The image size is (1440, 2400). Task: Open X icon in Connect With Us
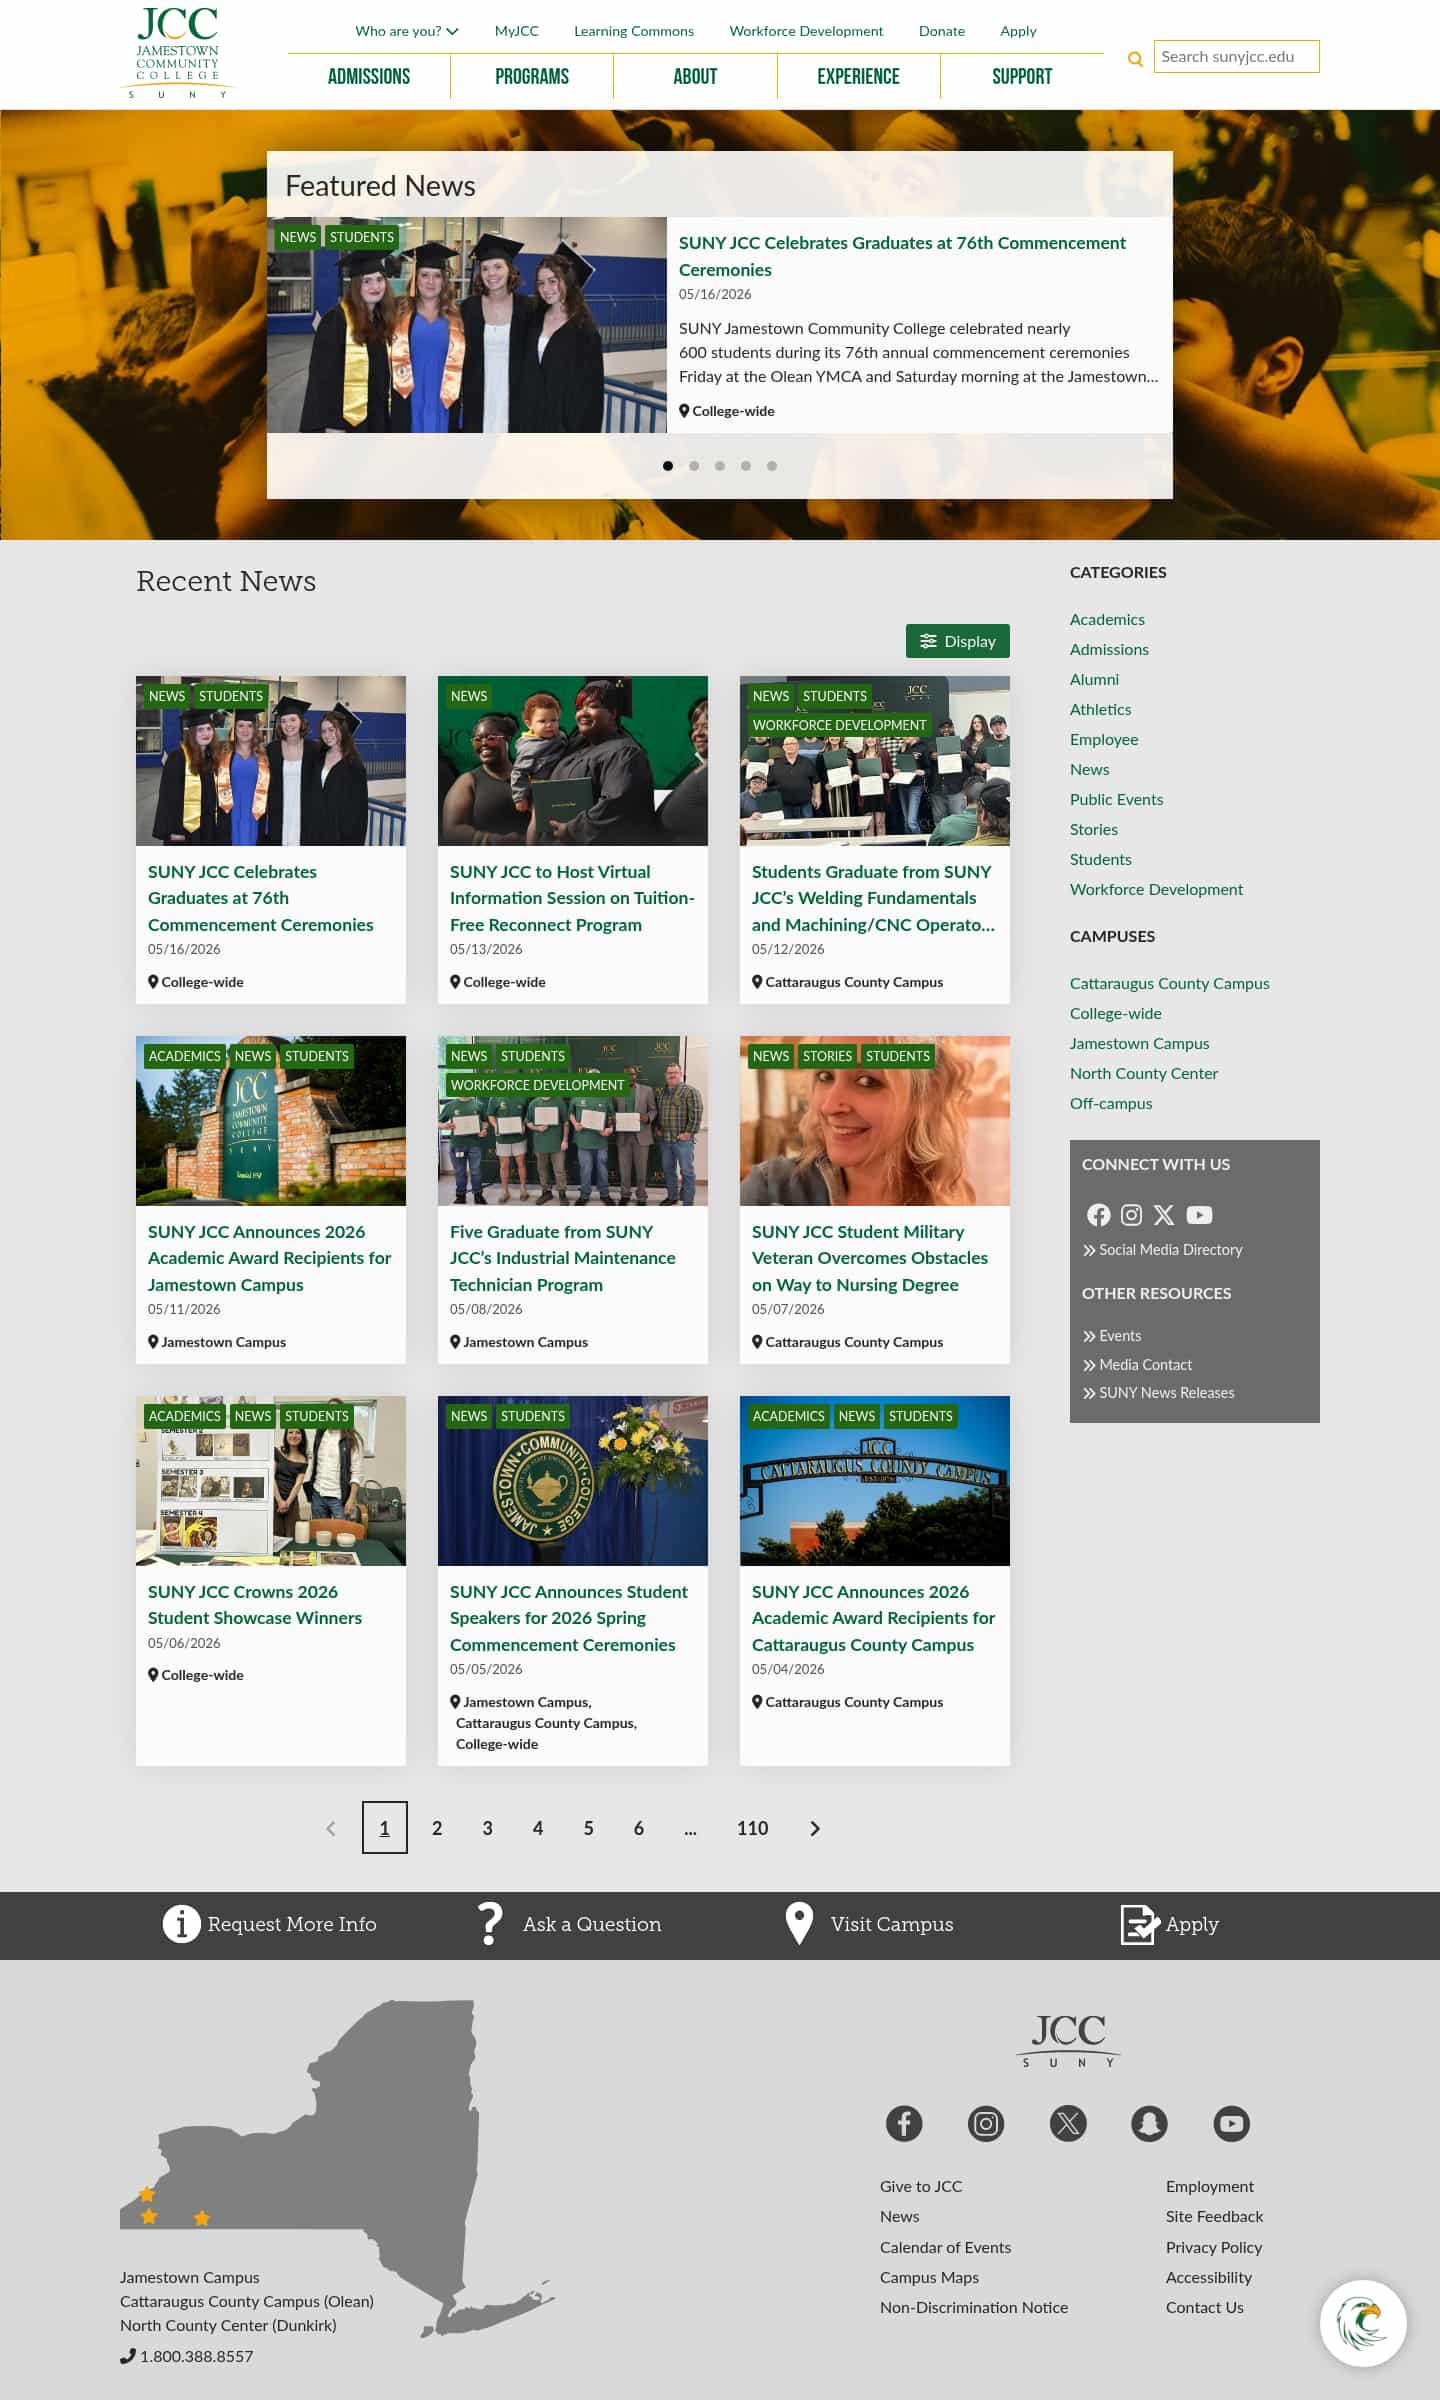pyautogui.click(x=1164, y=1215)
